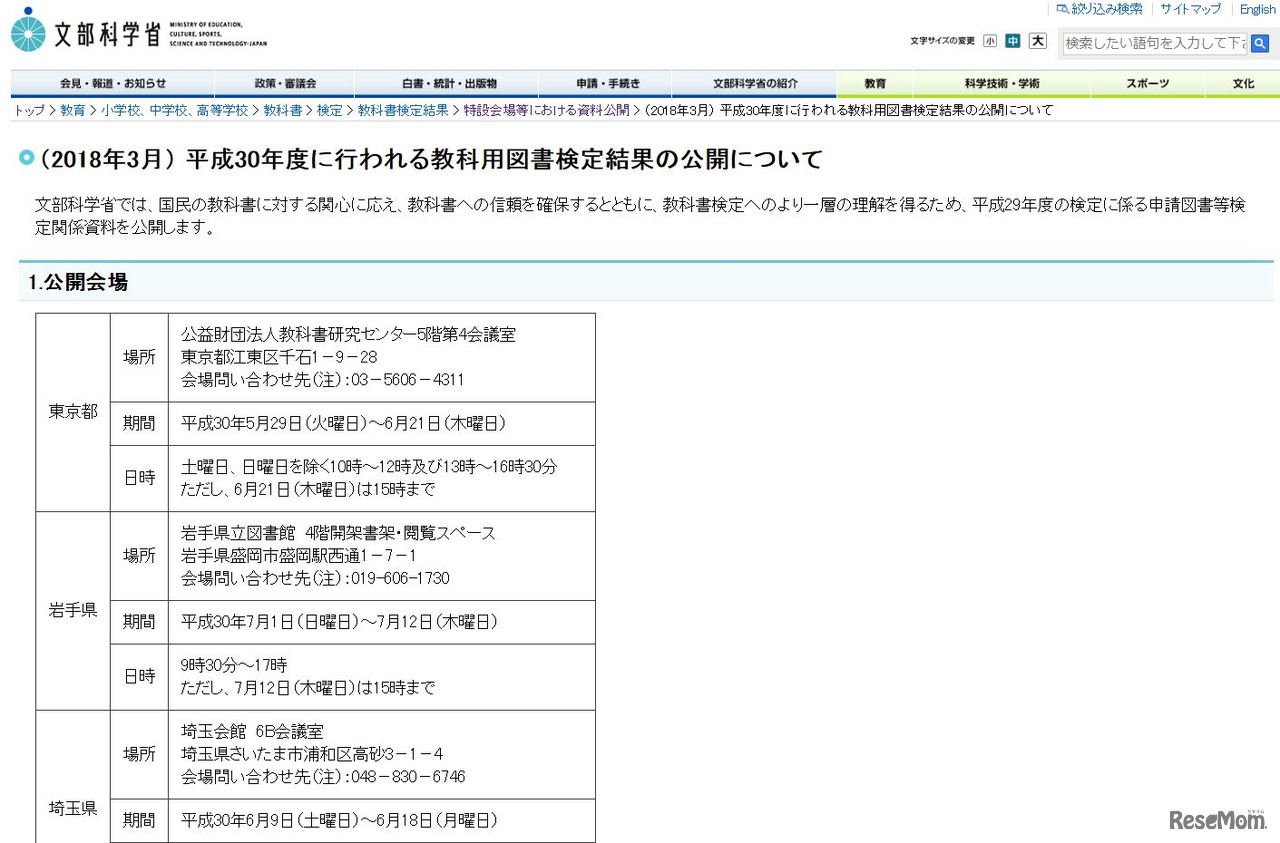Screen dimensions: 1280x843
Task: Go to トップ in breadcrumb
Action: coord(29,110)
